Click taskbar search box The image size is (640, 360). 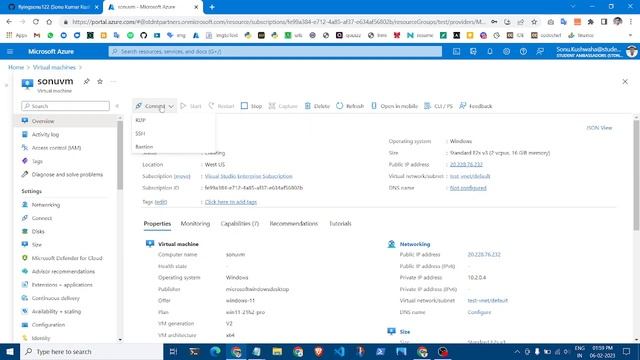coord(91,351)
